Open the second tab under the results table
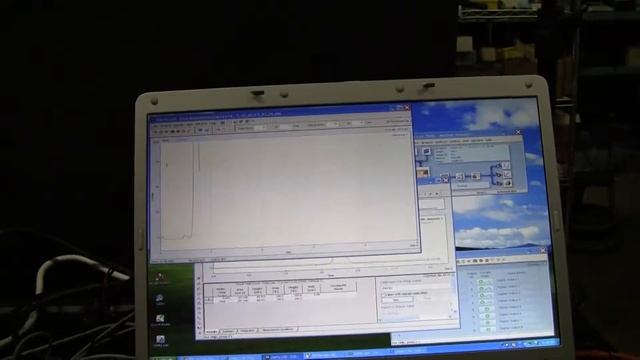 coord(229,331)
